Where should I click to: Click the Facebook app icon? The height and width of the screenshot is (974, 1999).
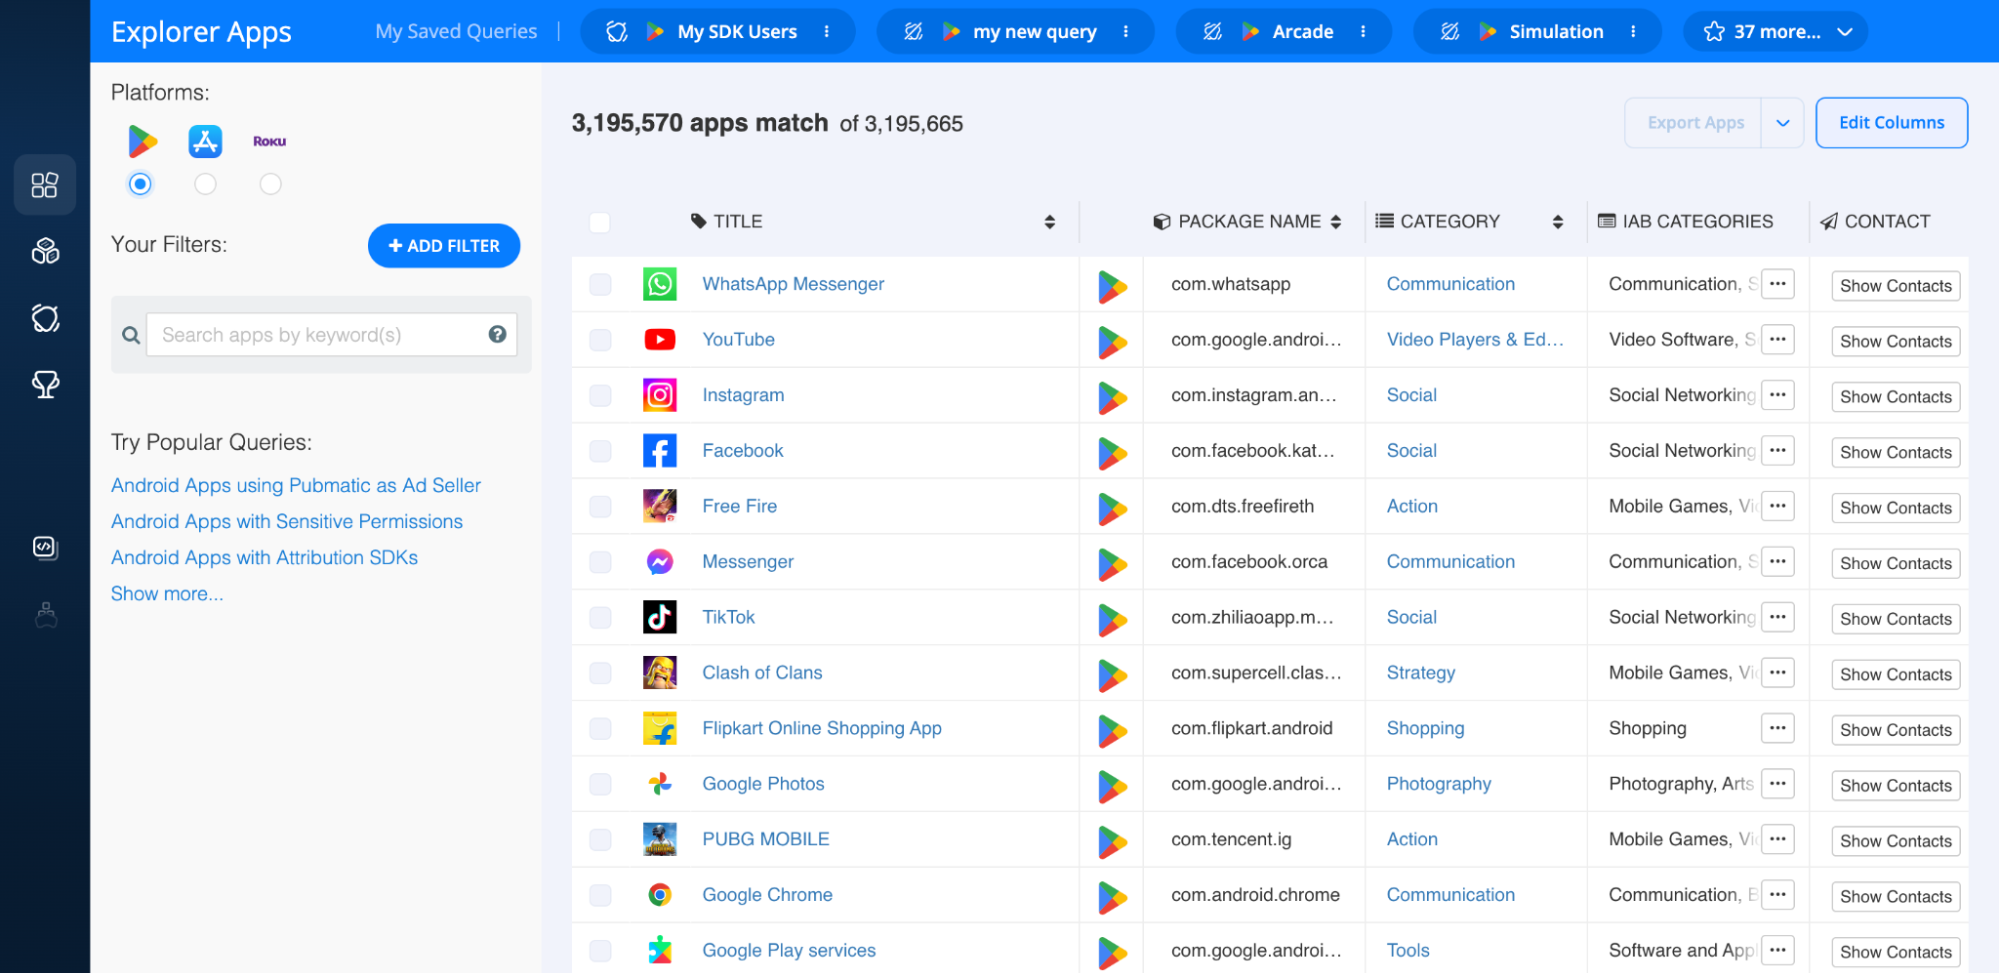(x=660, y=451)
